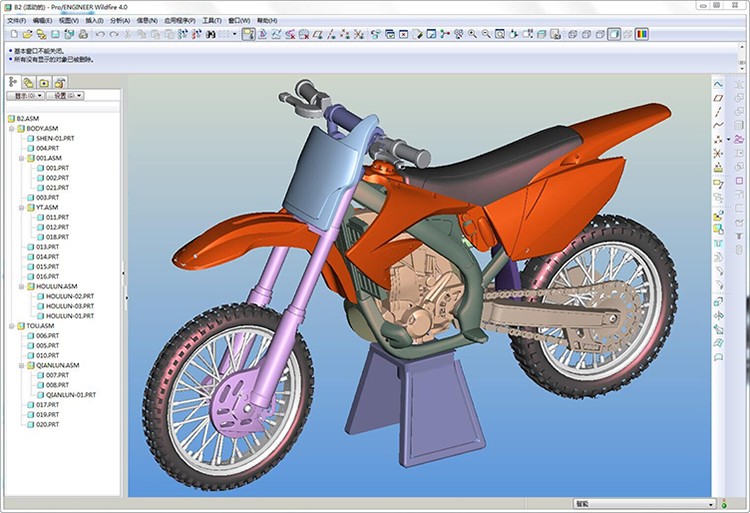The image size is (750, 513).
Task: Click the rainbow color appearance swatch icon
Action: point(641,34)
